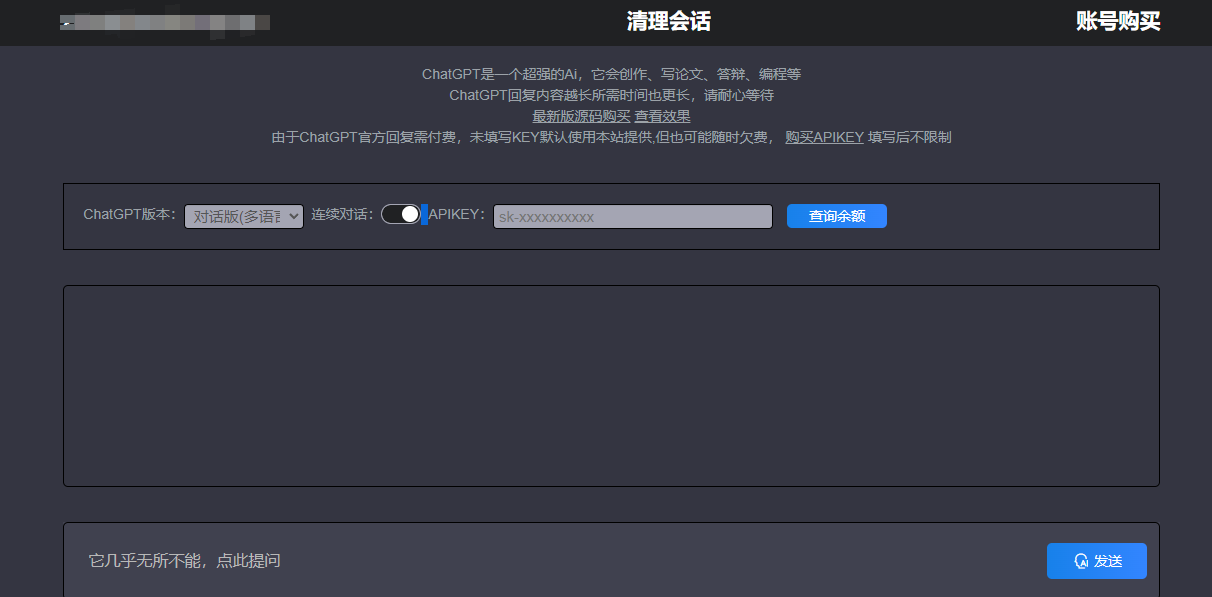This screenshot has width=1212, height=597.
Task: Click the 连续对话 label text
Action: (x=342, y=214)
